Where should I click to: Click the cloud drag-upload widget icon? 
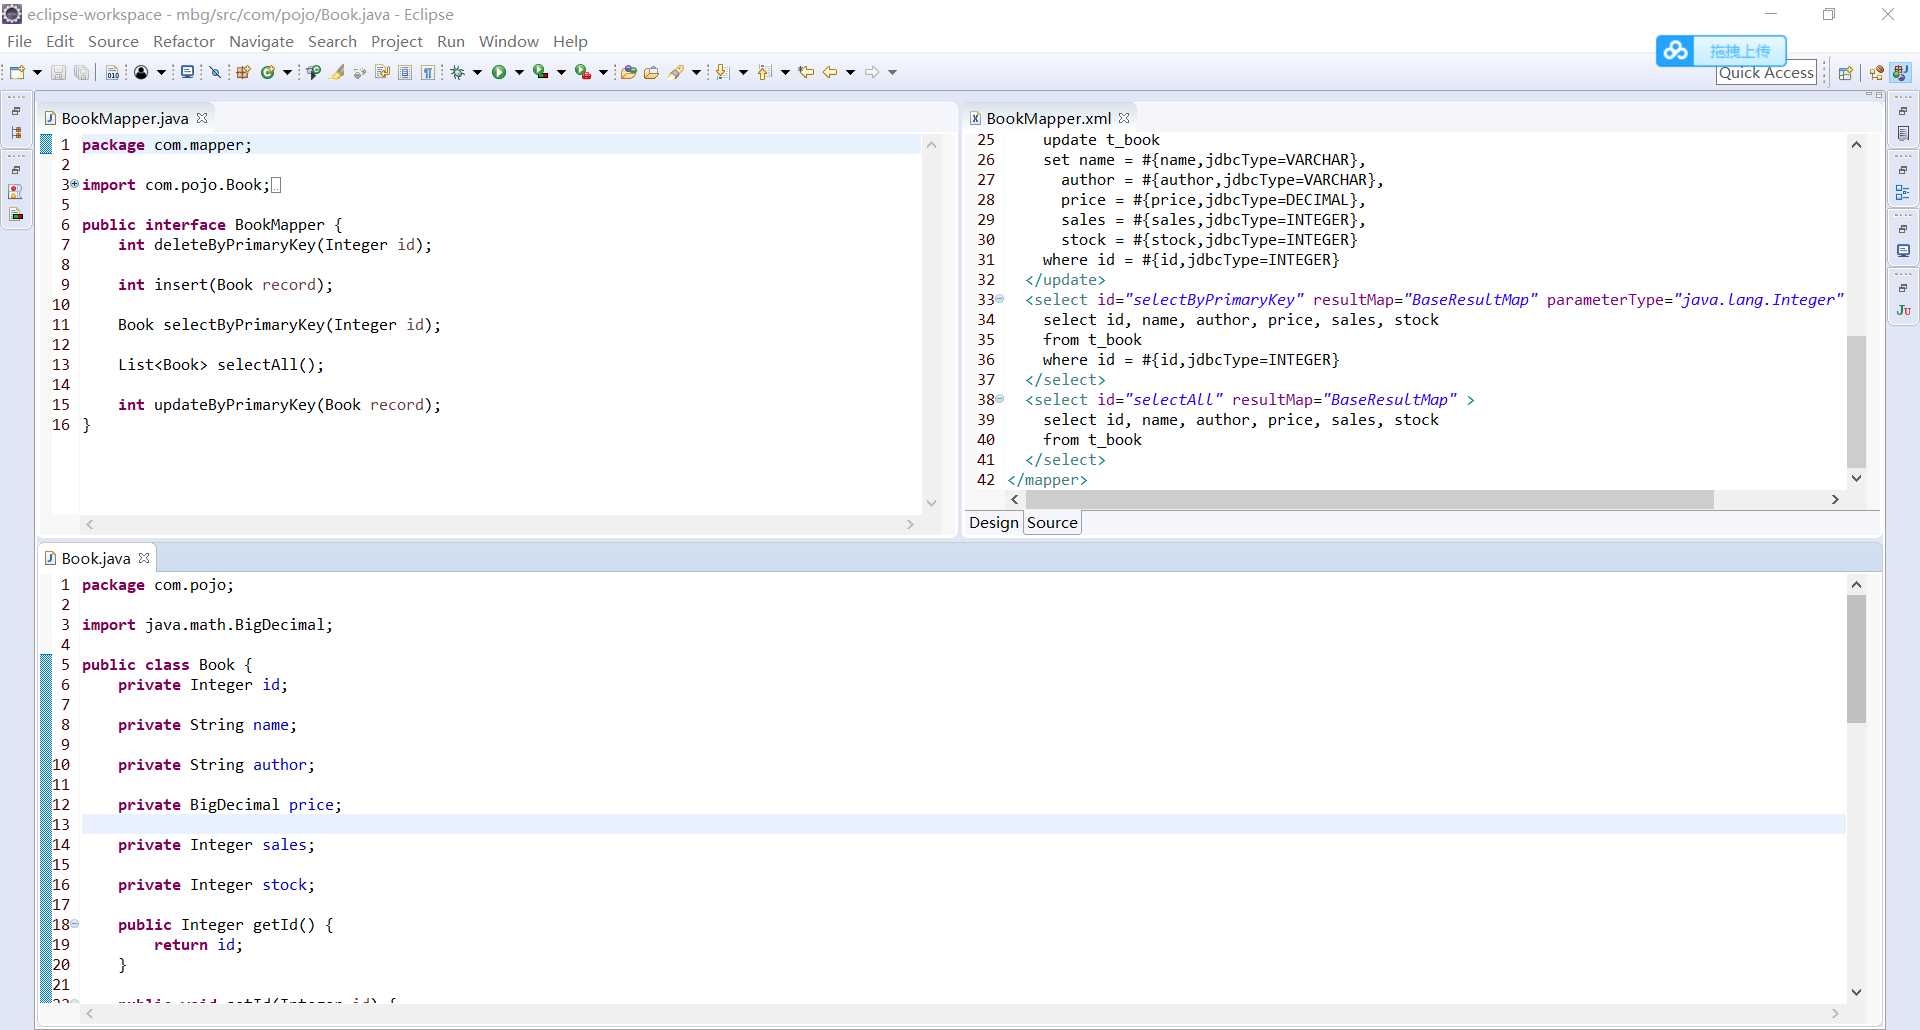(1676, 50)
